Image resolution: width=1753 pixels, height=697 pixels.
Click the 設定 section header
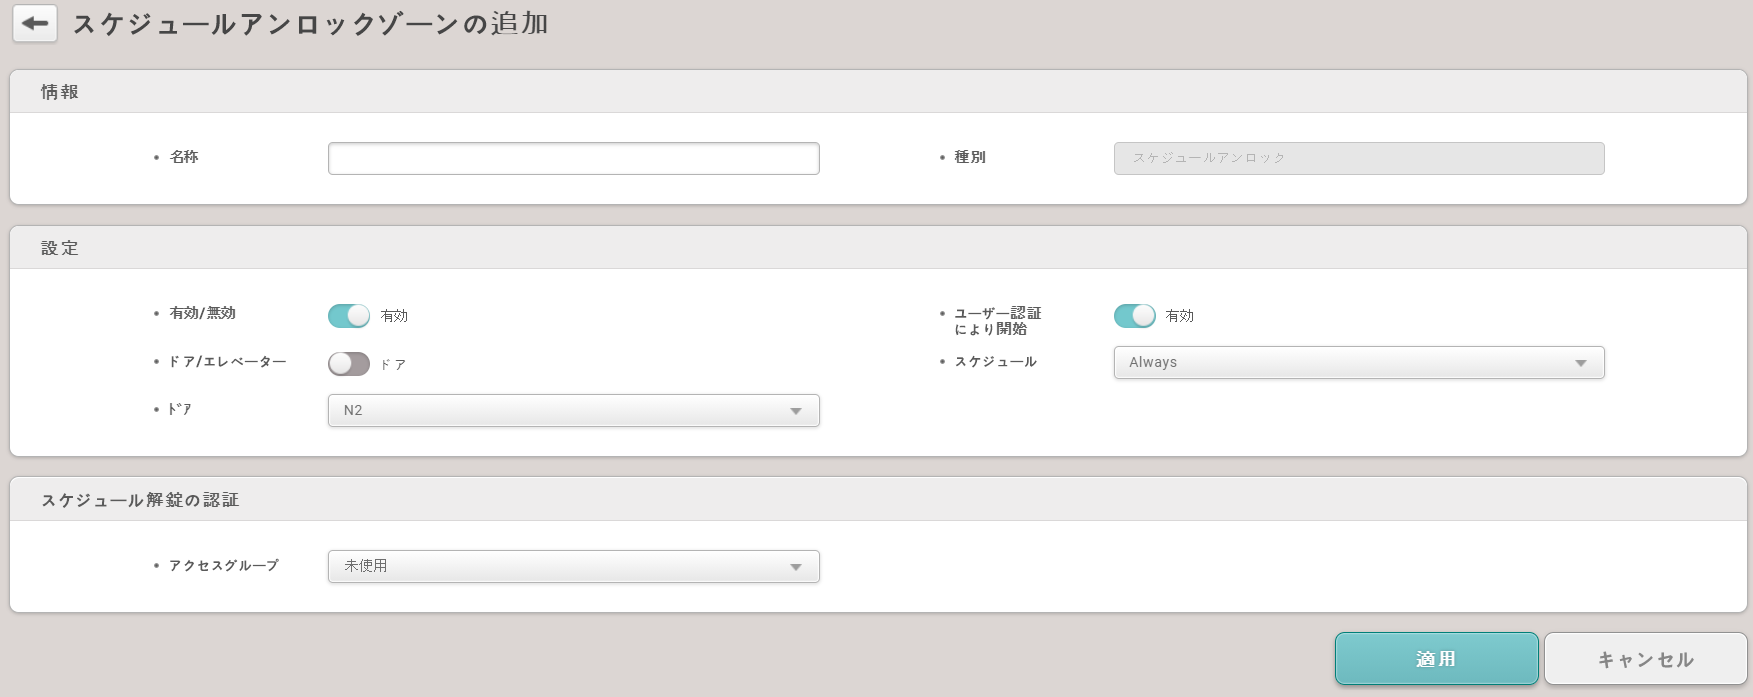(x=60, y=248)
